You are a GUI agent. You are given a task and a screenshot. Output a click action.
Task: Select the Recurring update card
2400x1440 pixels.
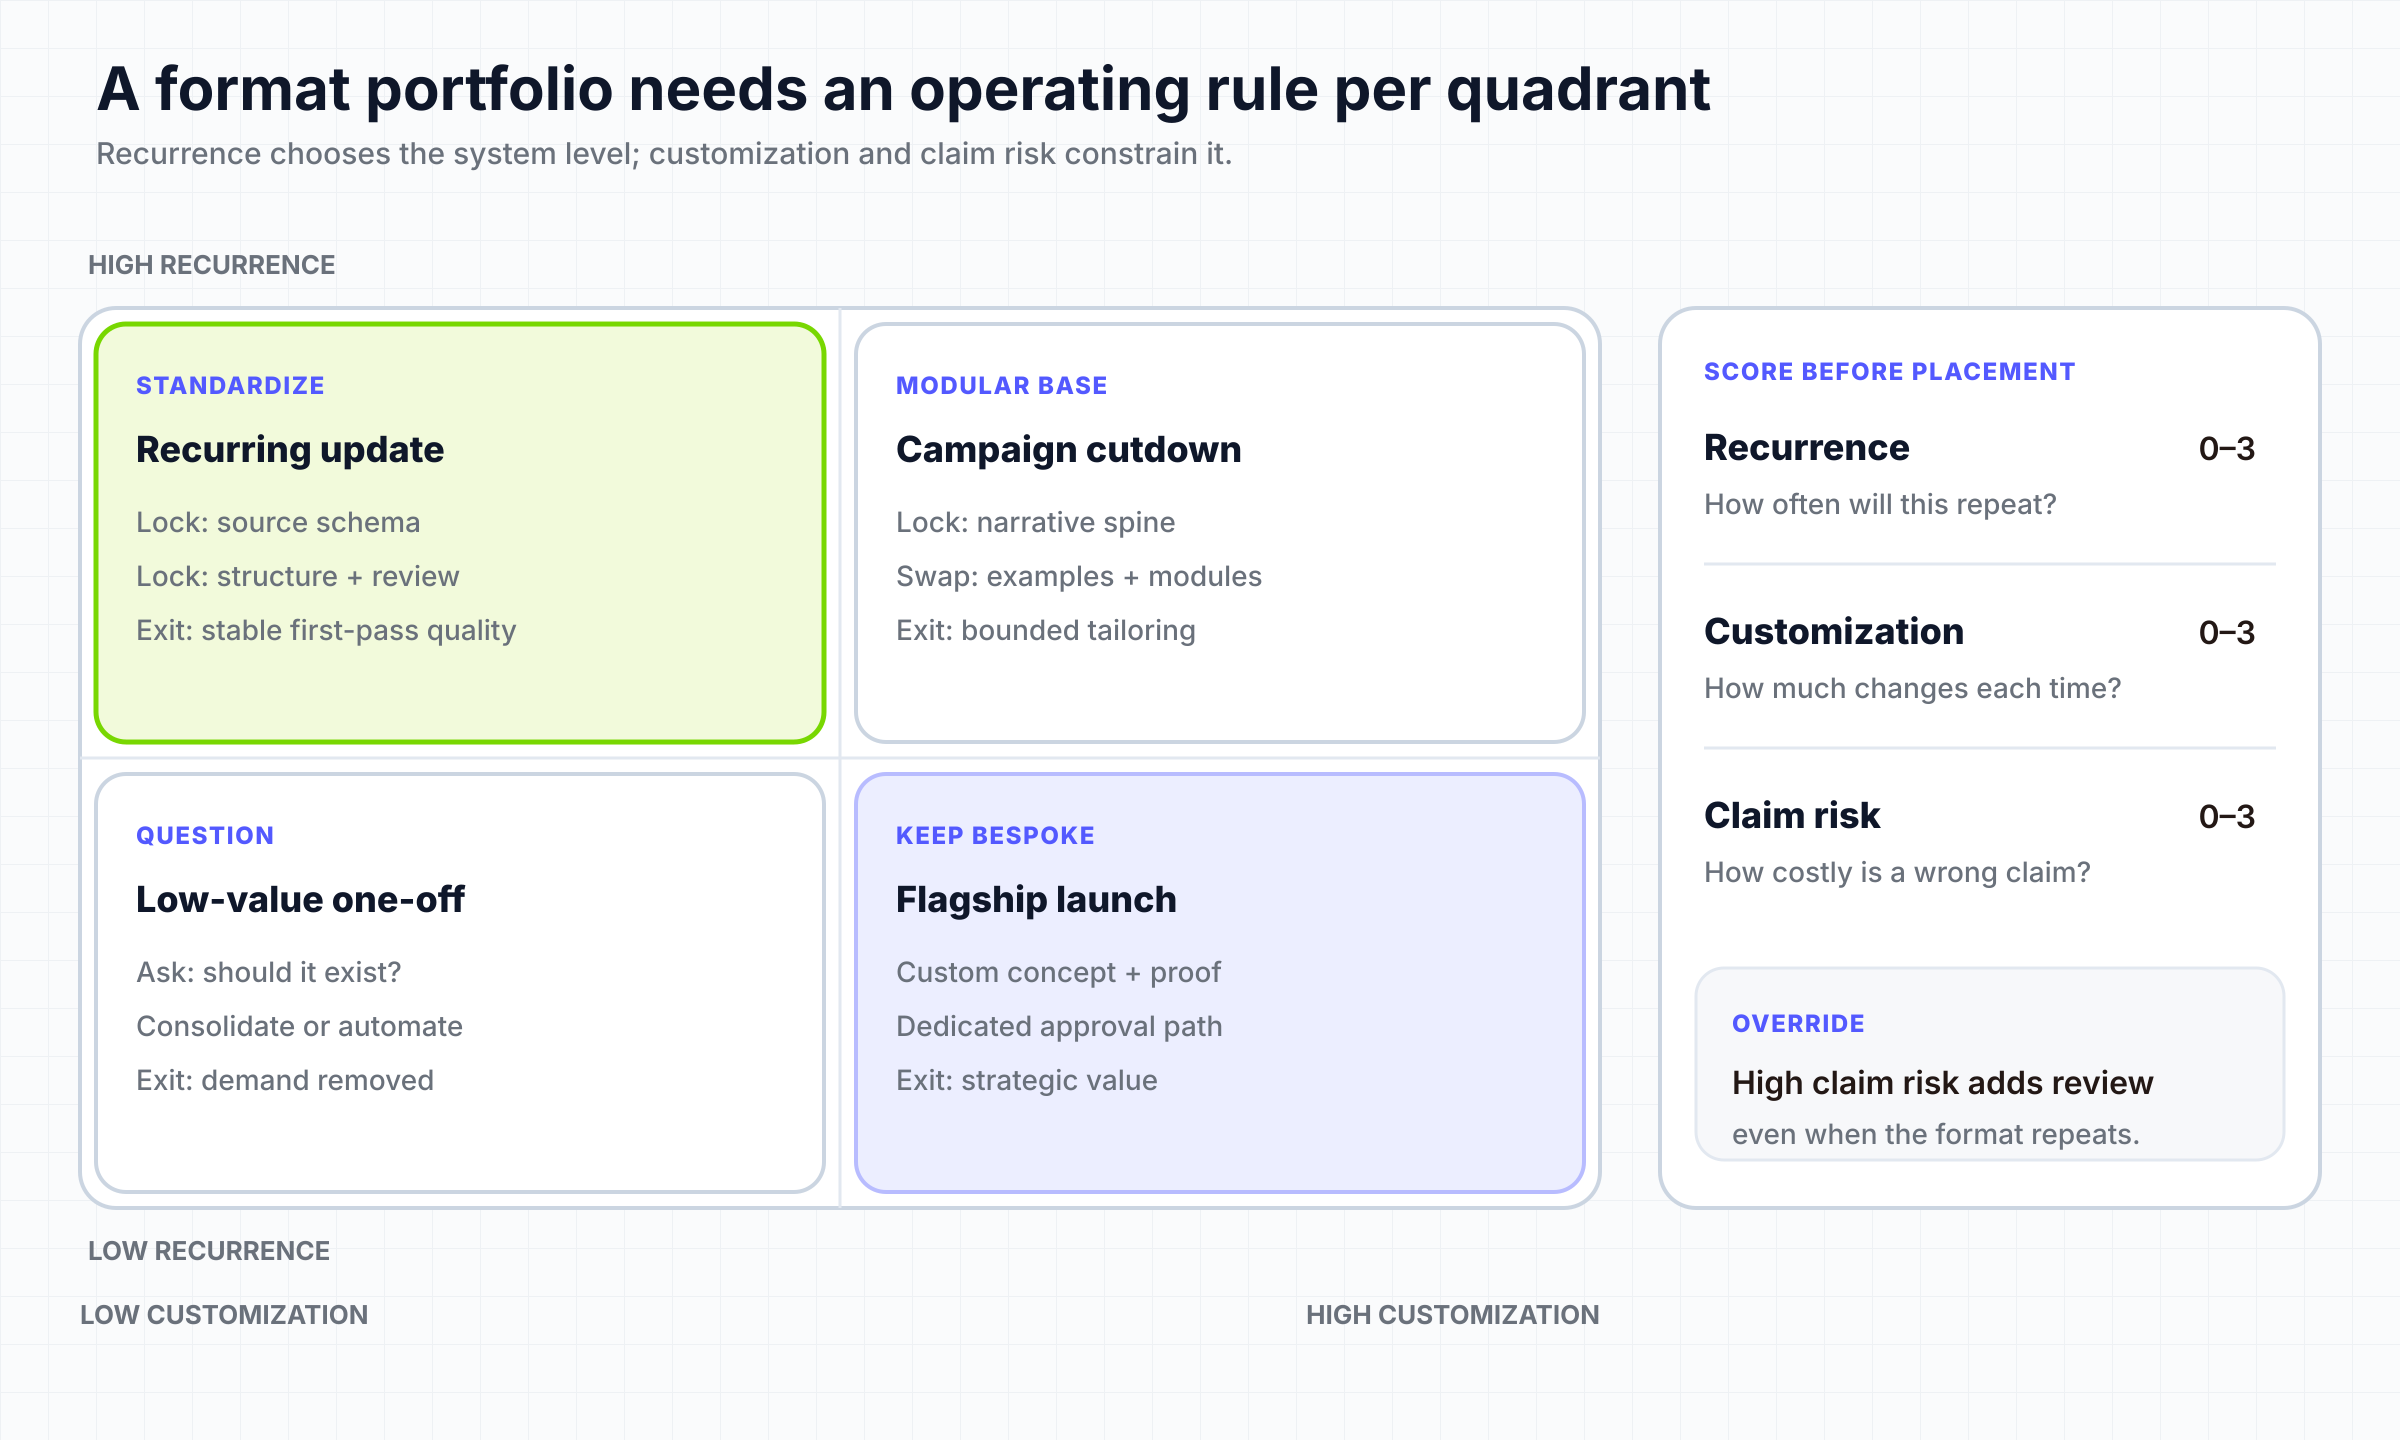(460, 533)
